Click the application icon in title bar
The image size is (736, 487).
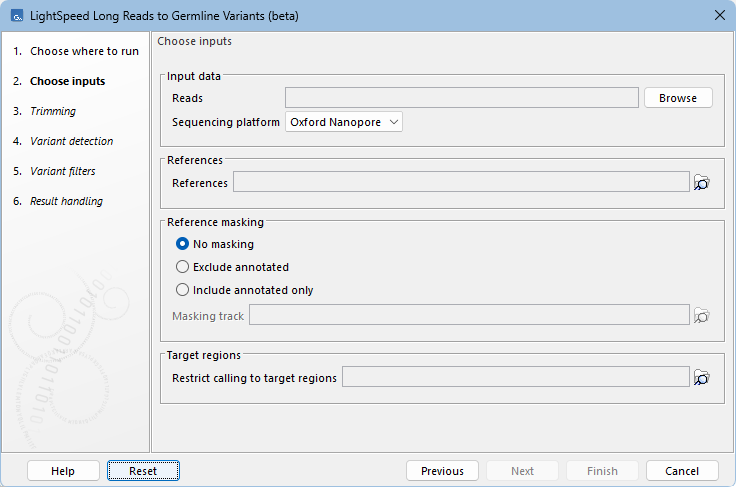tap(17, 16)
